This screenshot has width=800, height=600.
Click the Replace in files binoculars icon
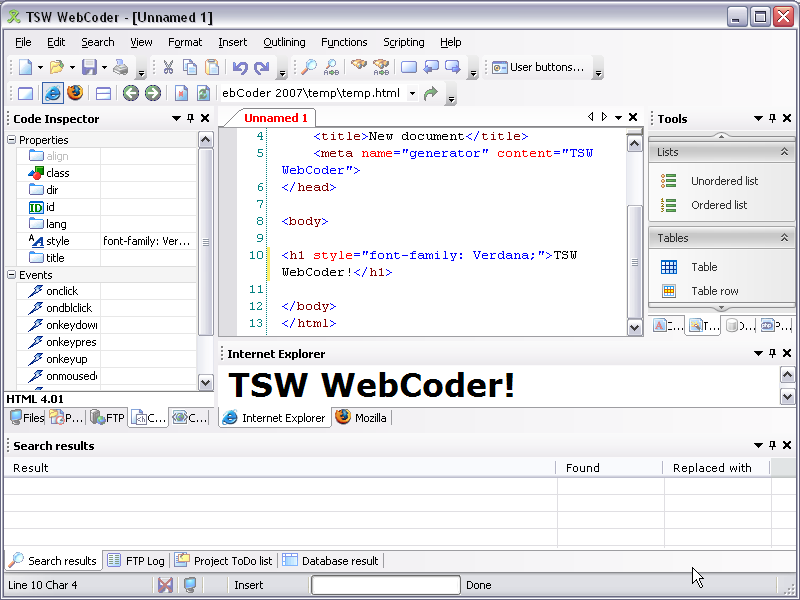(381, 67)
